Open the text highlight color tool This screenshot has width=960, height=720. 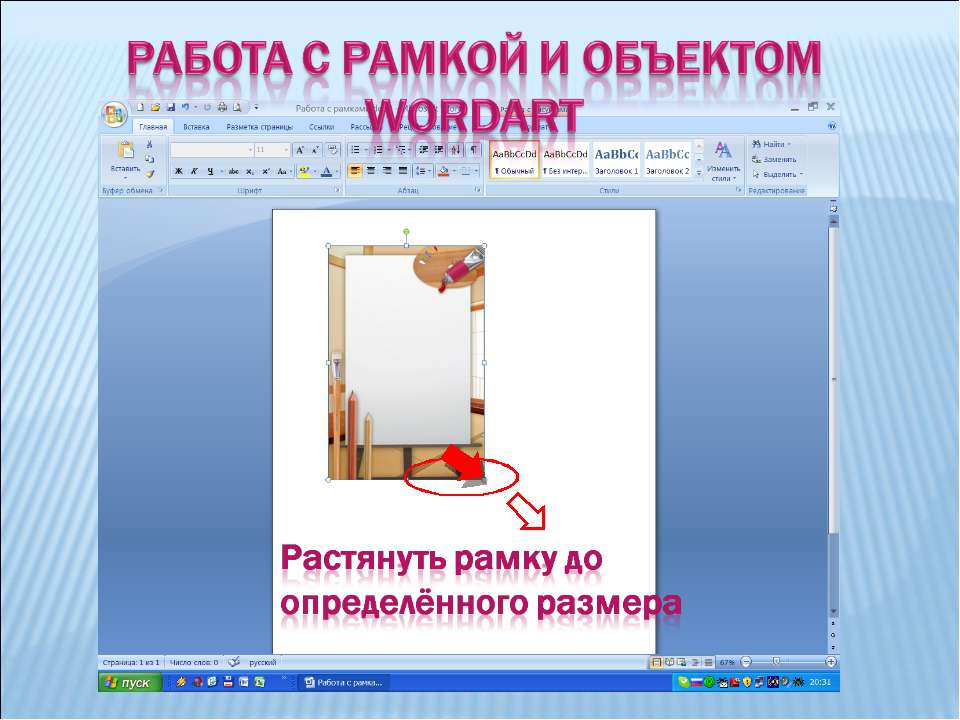tap(303, 171)
